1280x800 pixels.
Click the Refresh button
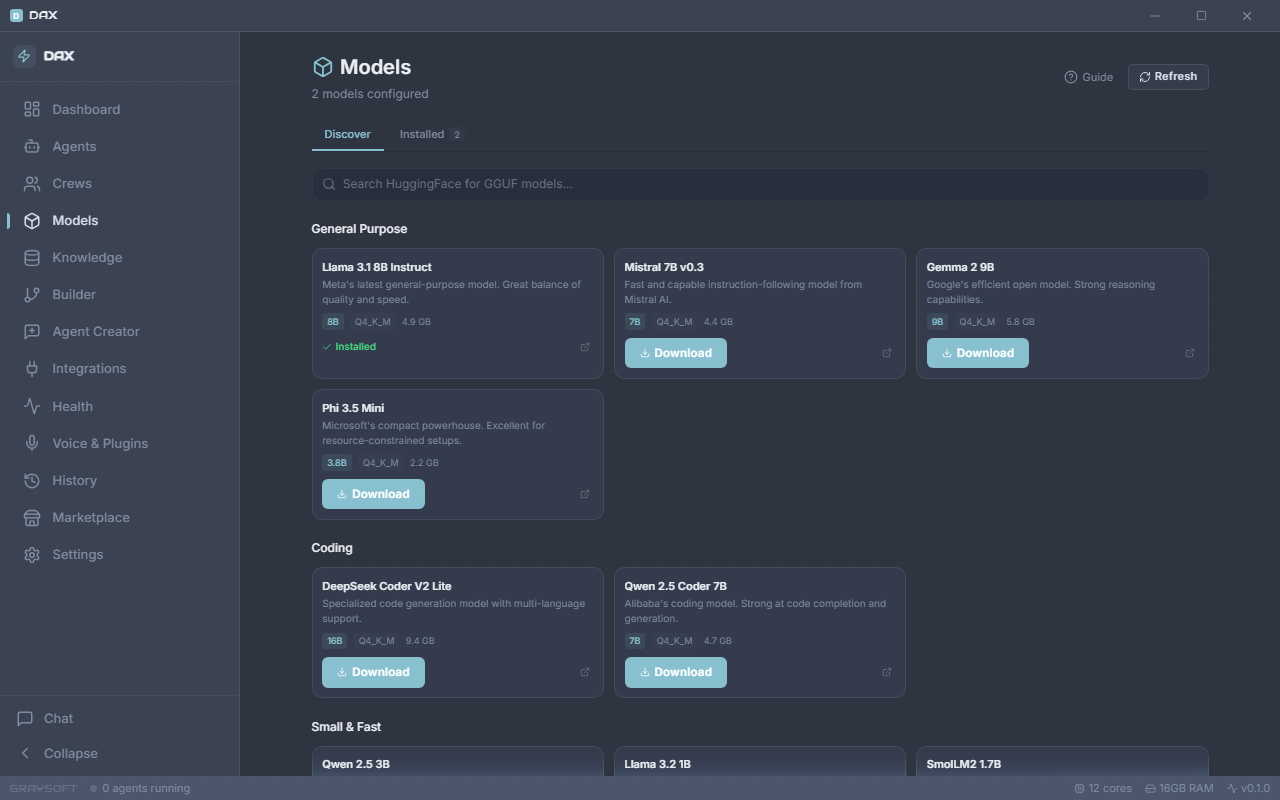(x=1168, y=76)
